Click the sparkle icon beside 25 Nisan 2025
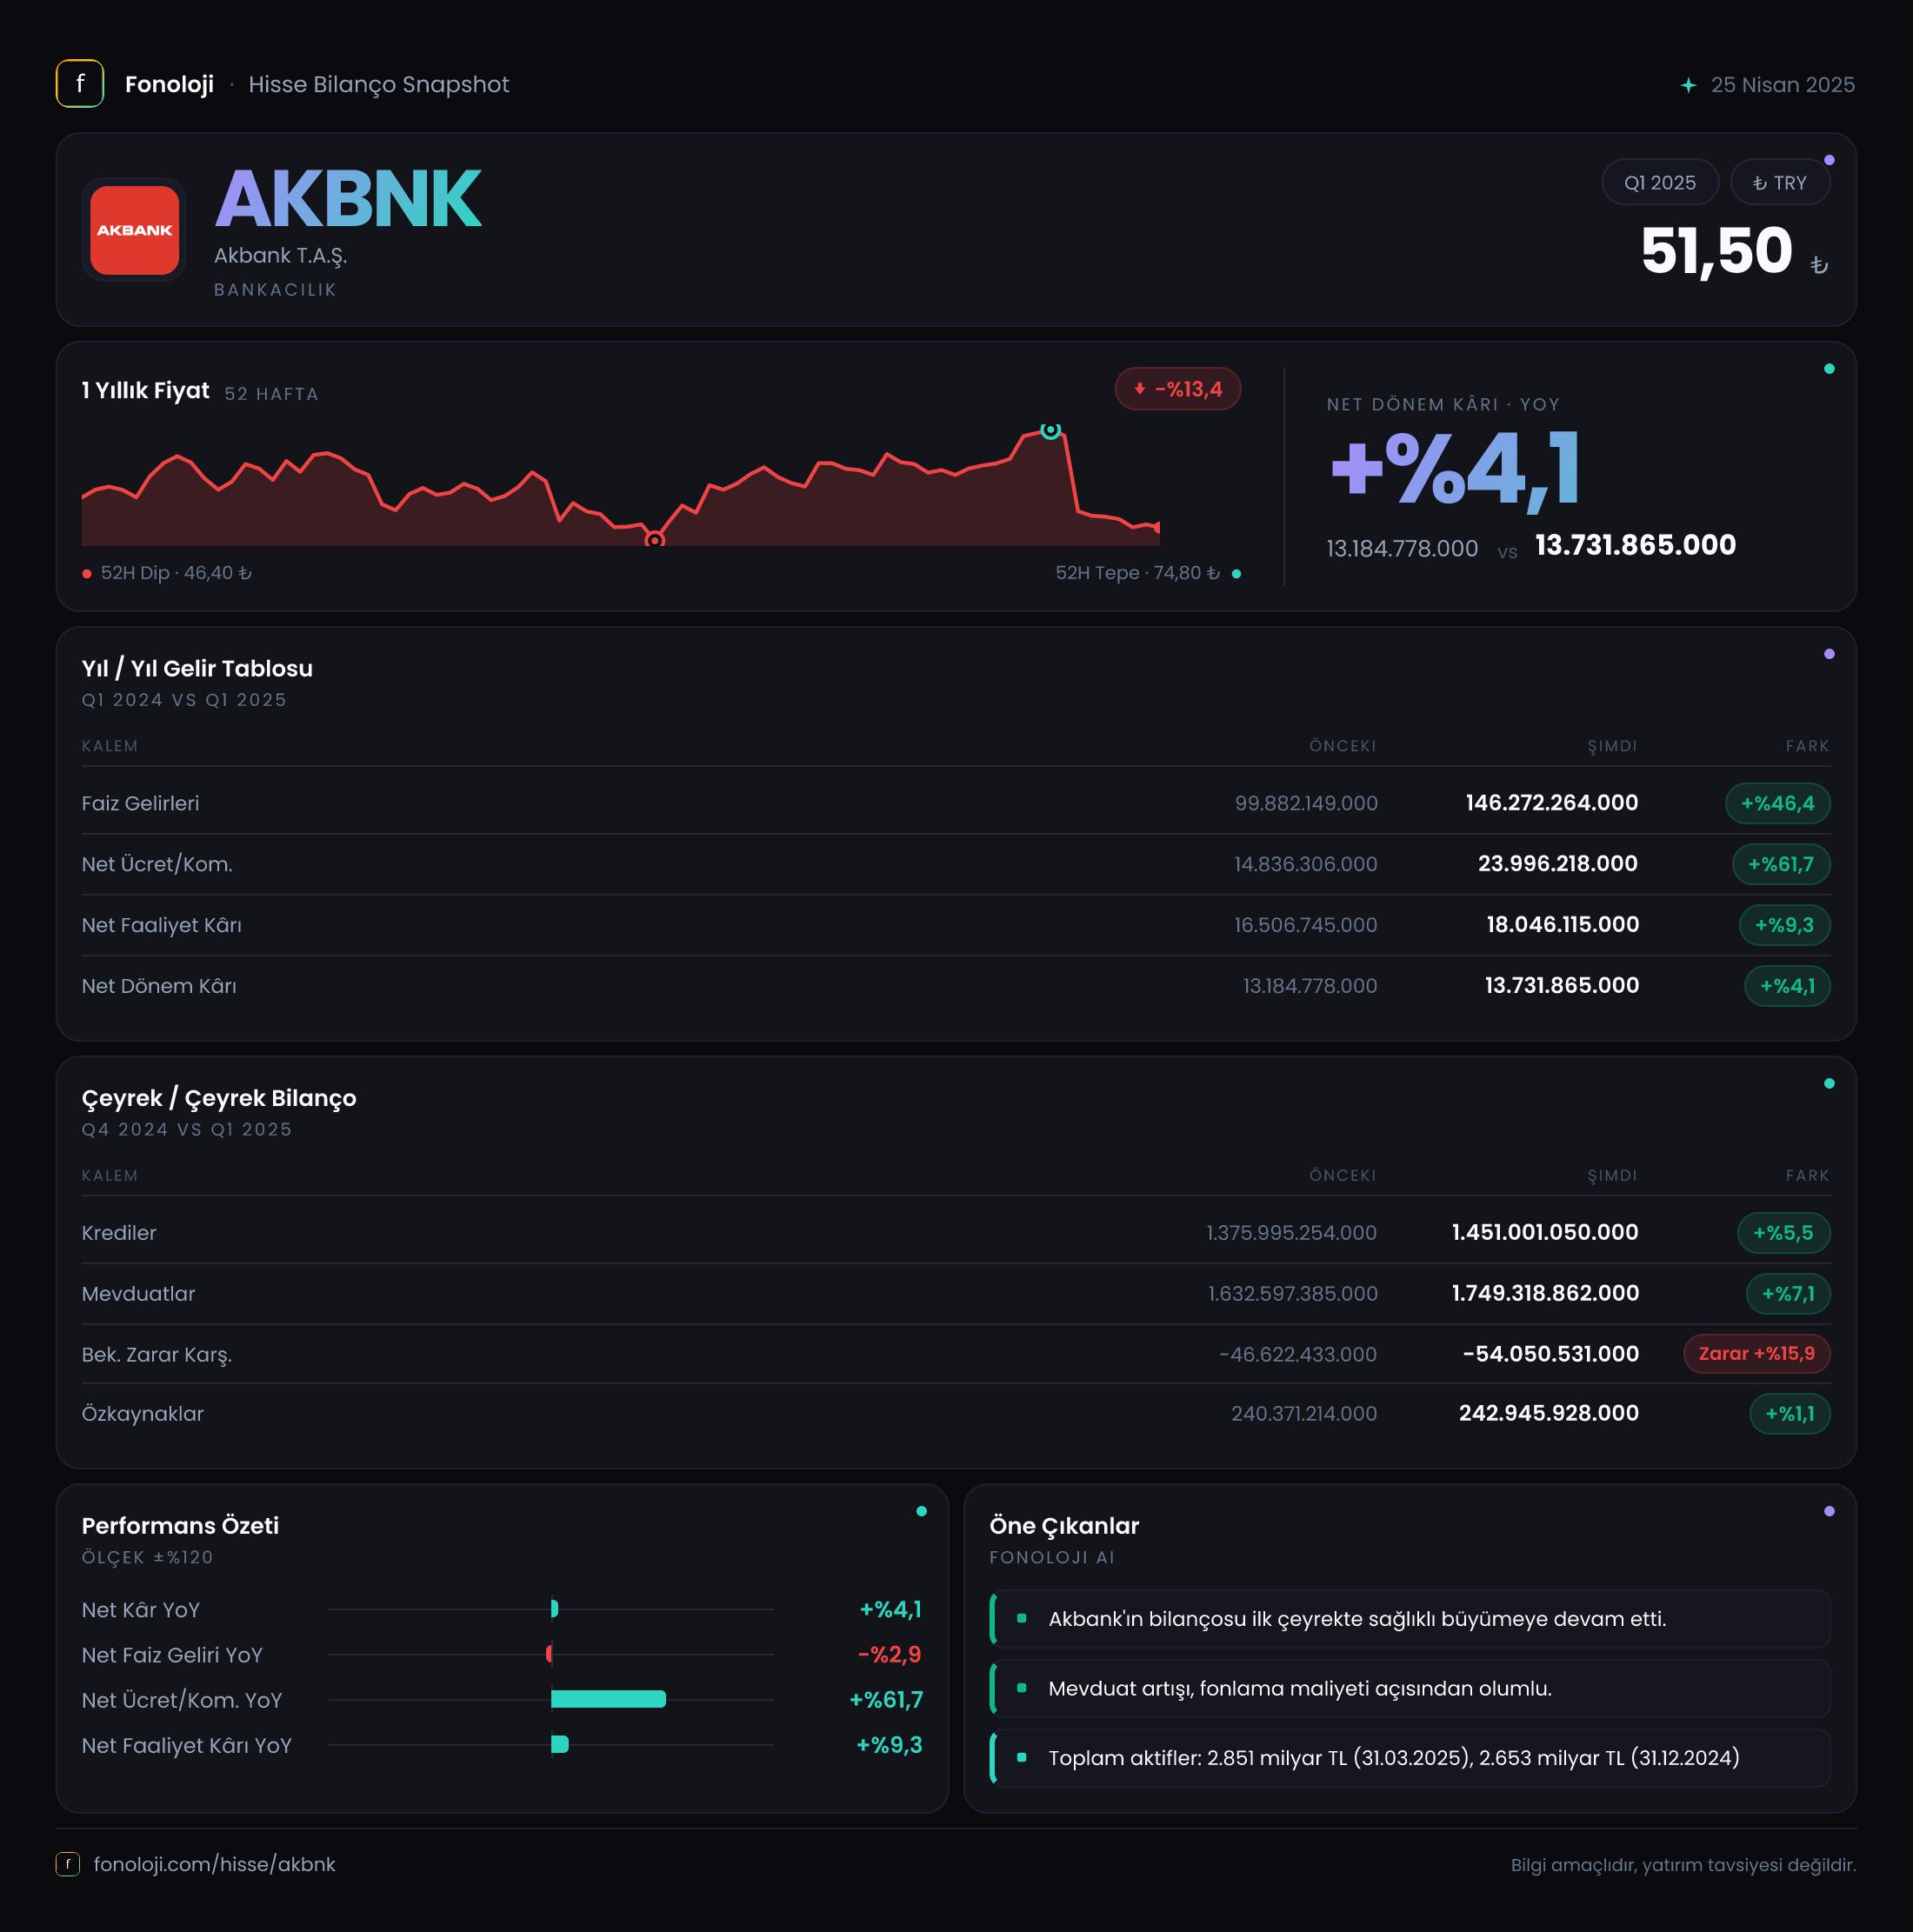Image resolution: width=1913 pixels, height=1932 pixels. click(x=1688, y=85)
